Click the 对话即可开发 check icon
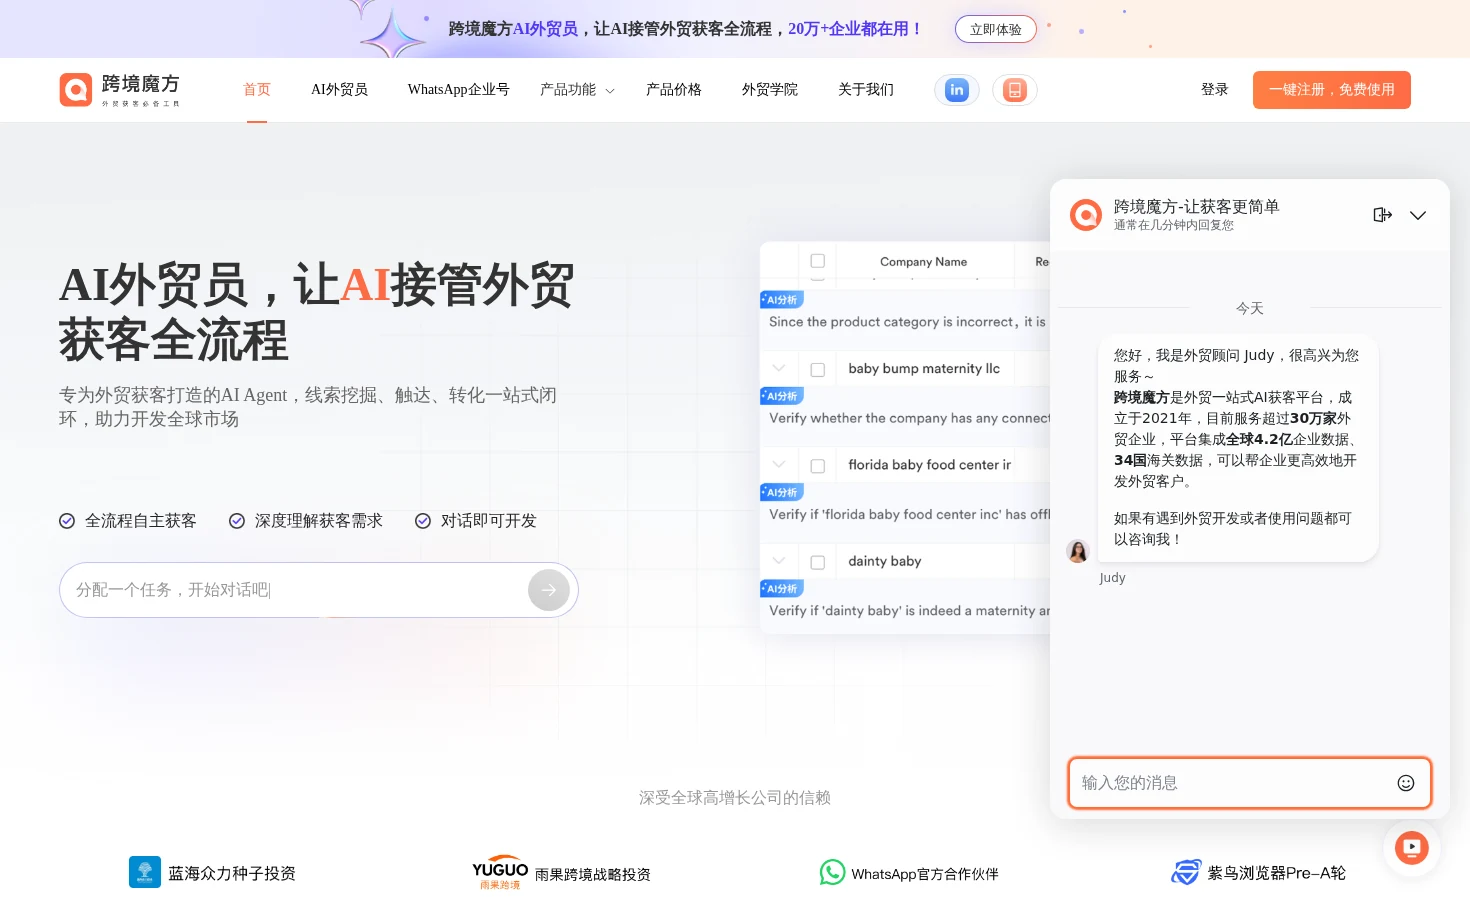The image size is (1470, 923). (x=423, y=521)
